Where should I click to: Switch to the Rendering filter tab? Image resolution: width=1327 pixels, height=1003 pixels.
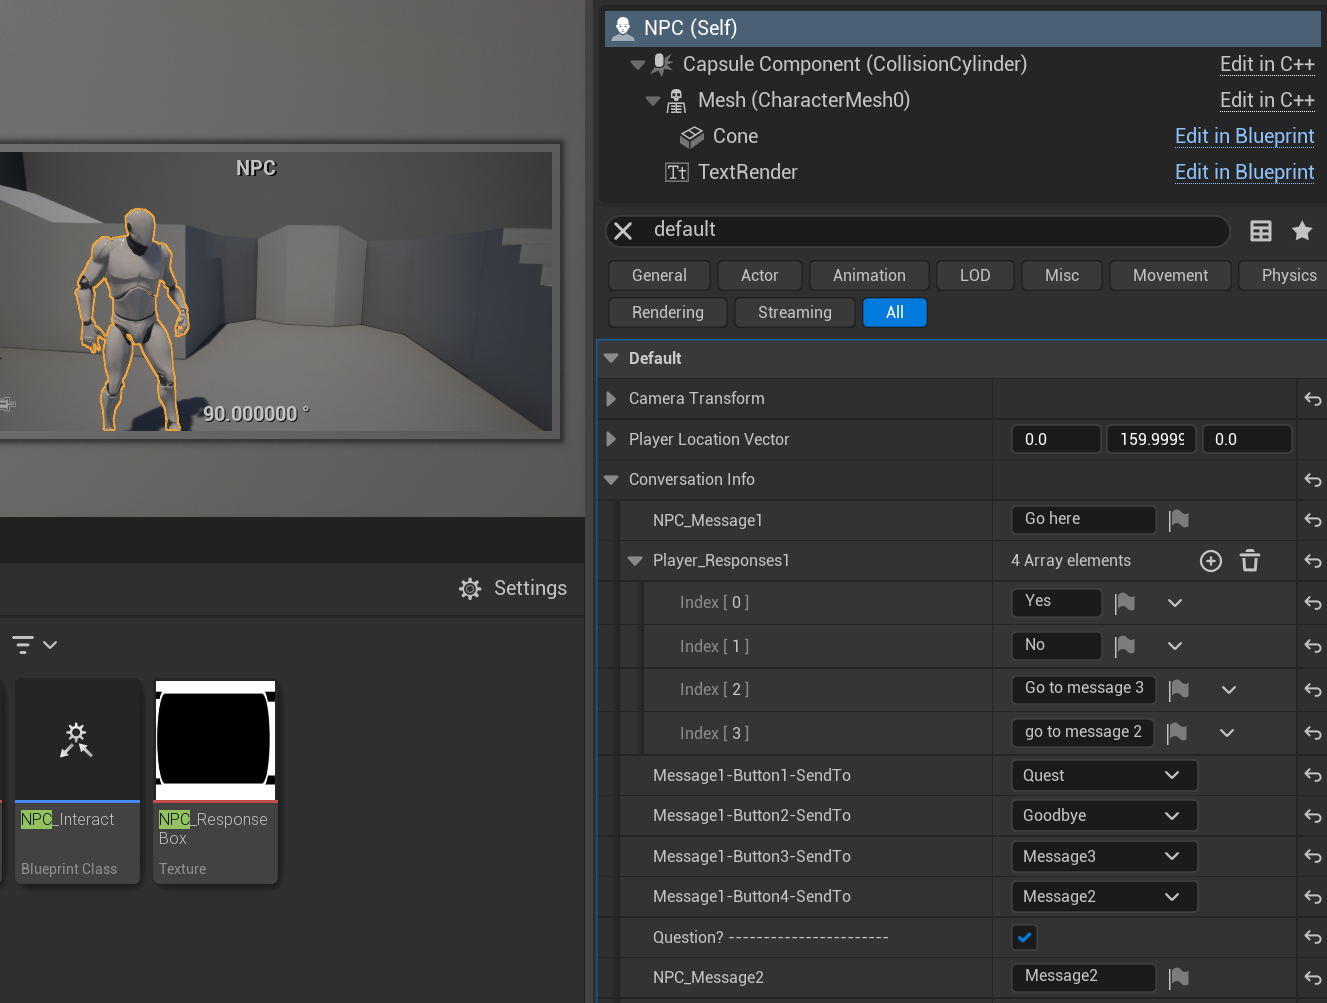[x=667, y=313]
